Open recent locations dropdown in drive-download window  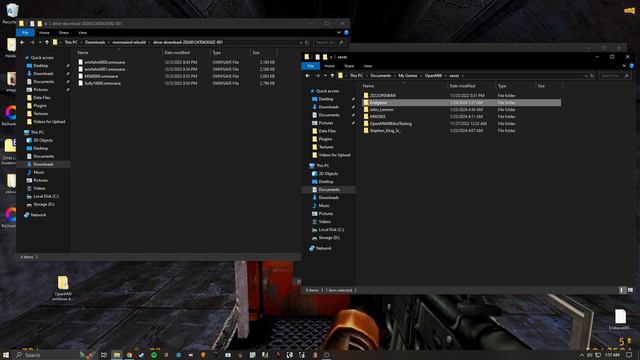(x=40, y=42)
